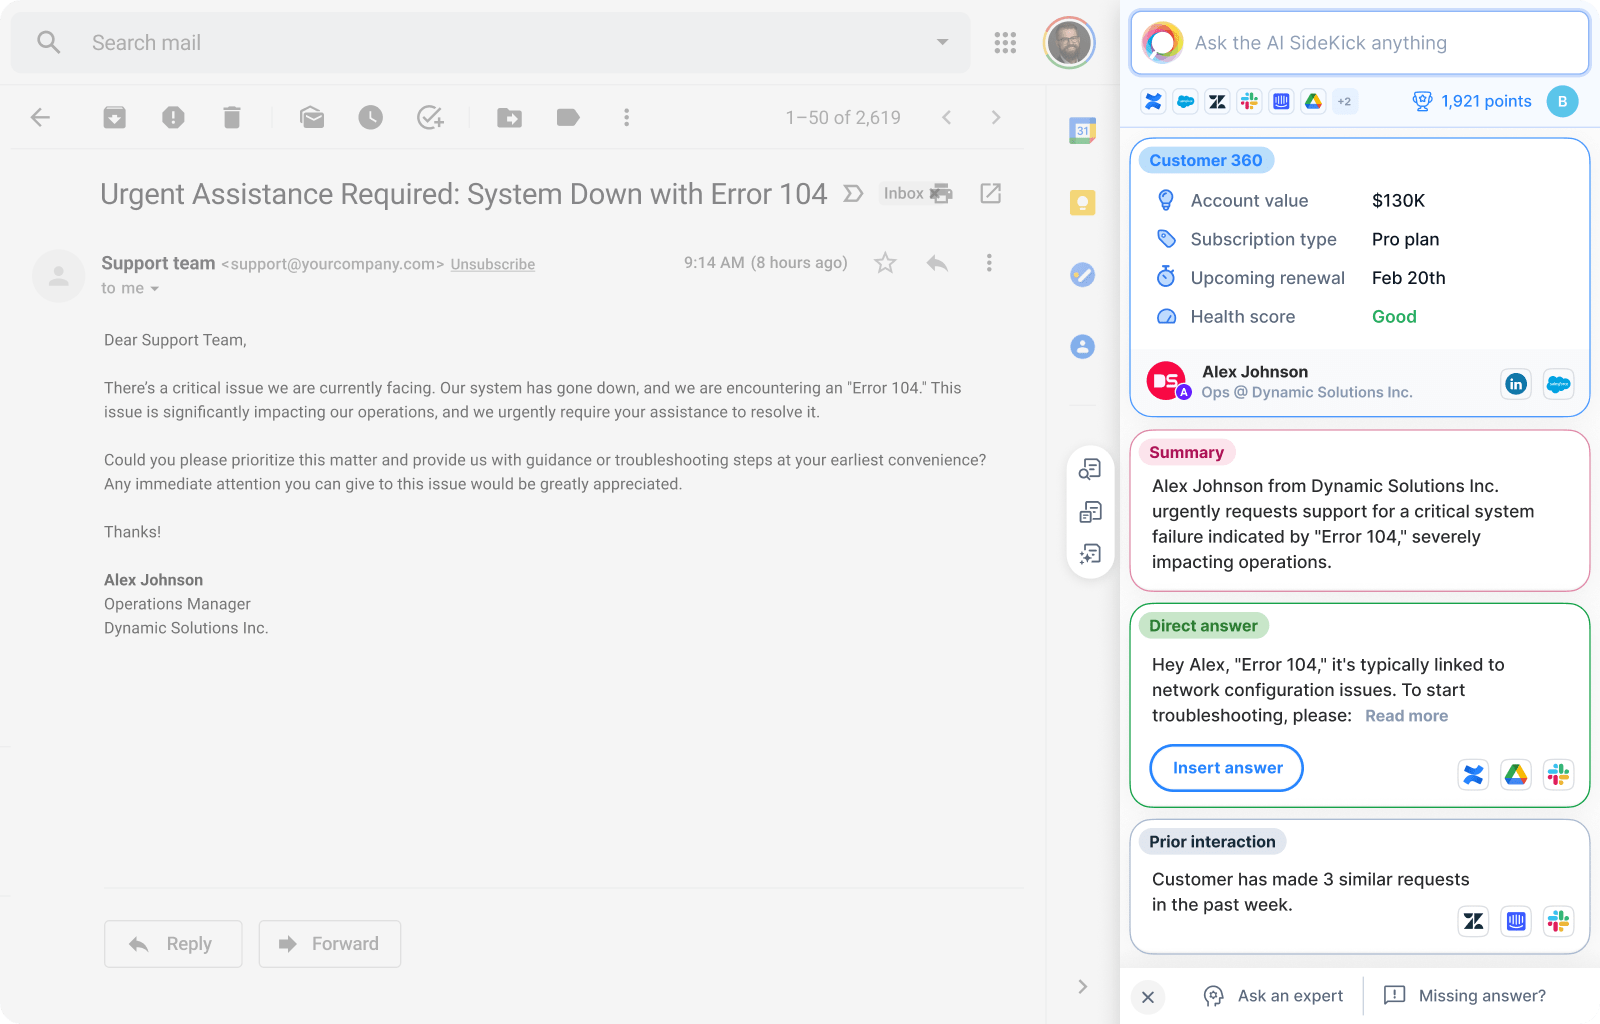Open search options dropdown arrow
Image resolution: width=1600 pixels, height=1024 pixels.
[942, 42]
